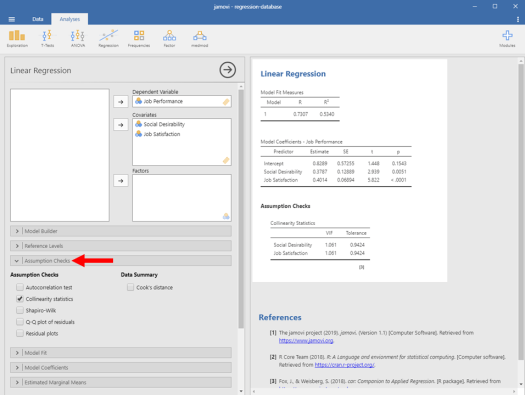525x395 pixels.
Task: Open the Regression menu
Action: 108,38
